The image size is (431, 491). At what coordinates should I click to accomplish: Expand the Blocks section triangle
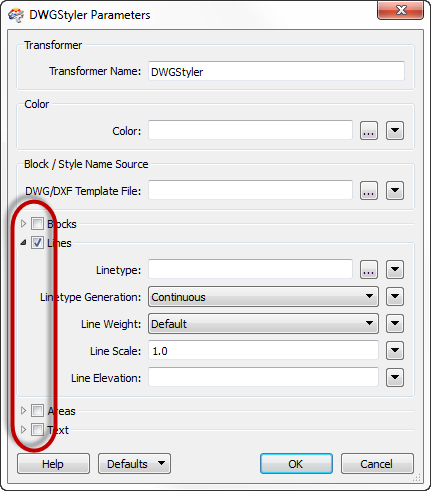23,223
